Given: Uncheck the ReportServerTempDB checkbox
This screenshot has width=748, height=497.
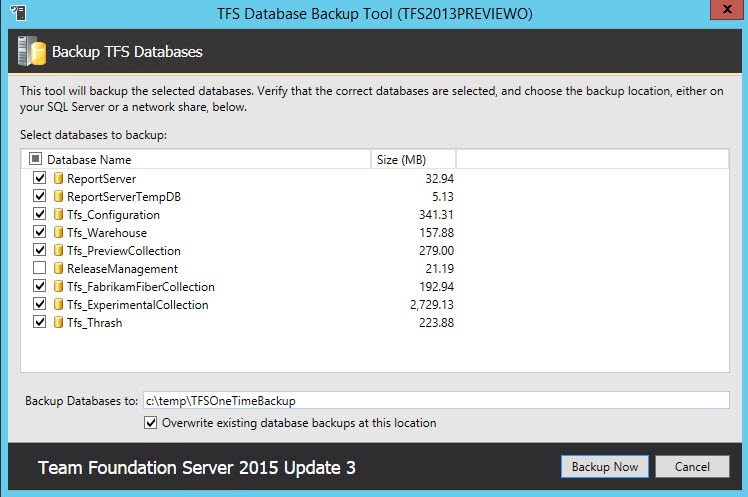Looking at the screenshot, I should (x=40, y=196).
